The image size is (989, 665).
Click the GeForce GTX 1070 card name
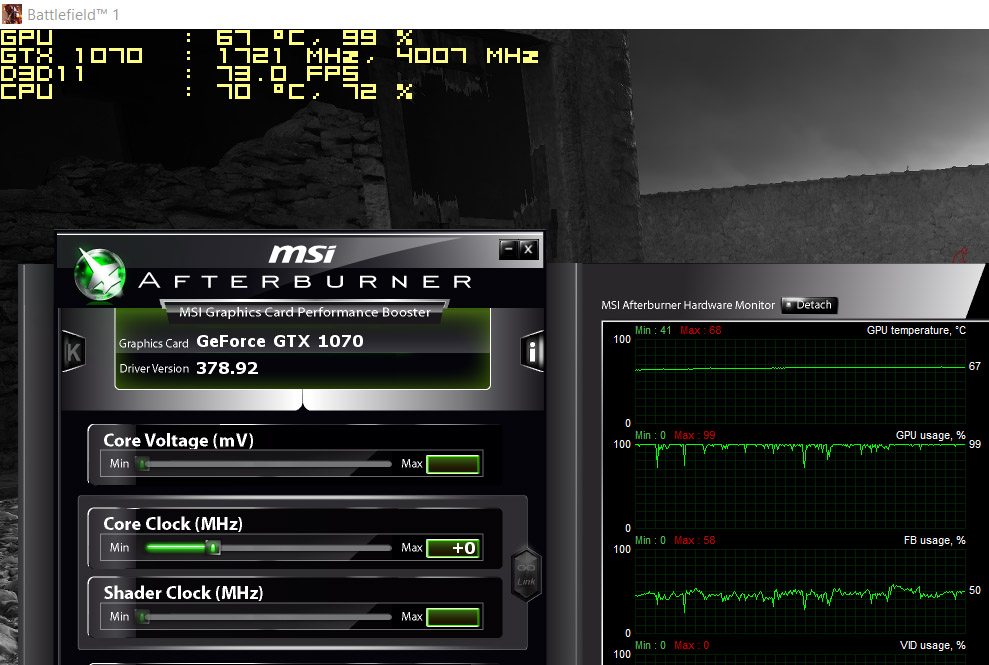pos(280,341)
